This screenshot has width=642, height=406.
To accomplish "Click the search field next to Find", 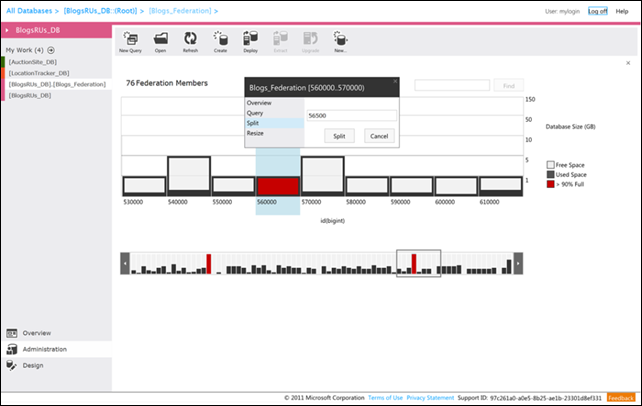I will (452, 85).
